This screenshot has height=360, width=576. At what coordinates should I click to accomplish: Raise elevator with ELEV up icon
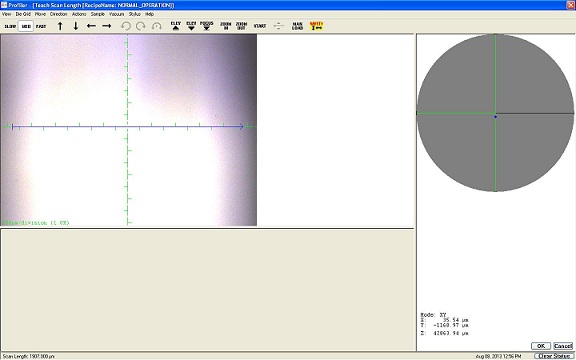point(176,26)
